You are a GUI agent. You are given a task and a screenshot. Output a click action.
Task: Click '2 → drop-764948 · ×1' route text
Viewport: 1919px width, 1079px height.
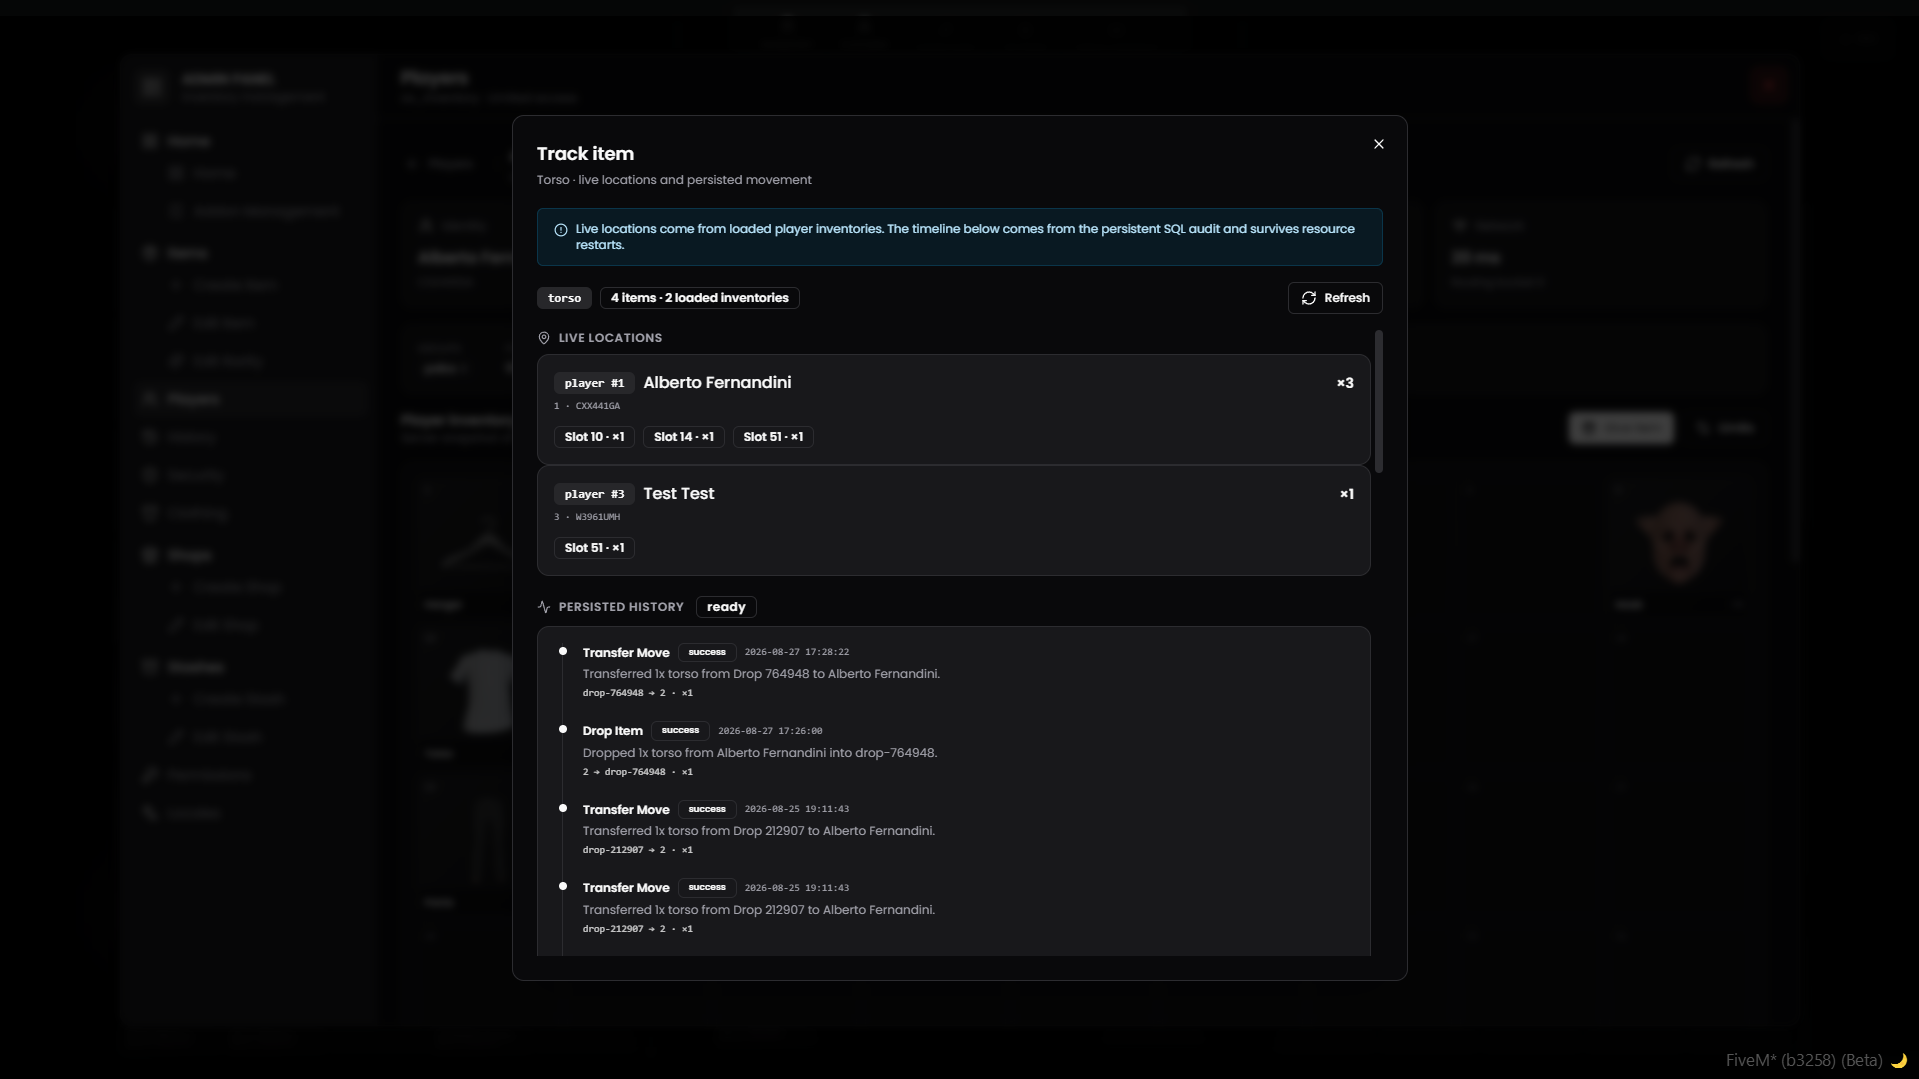tap(638, 772)
